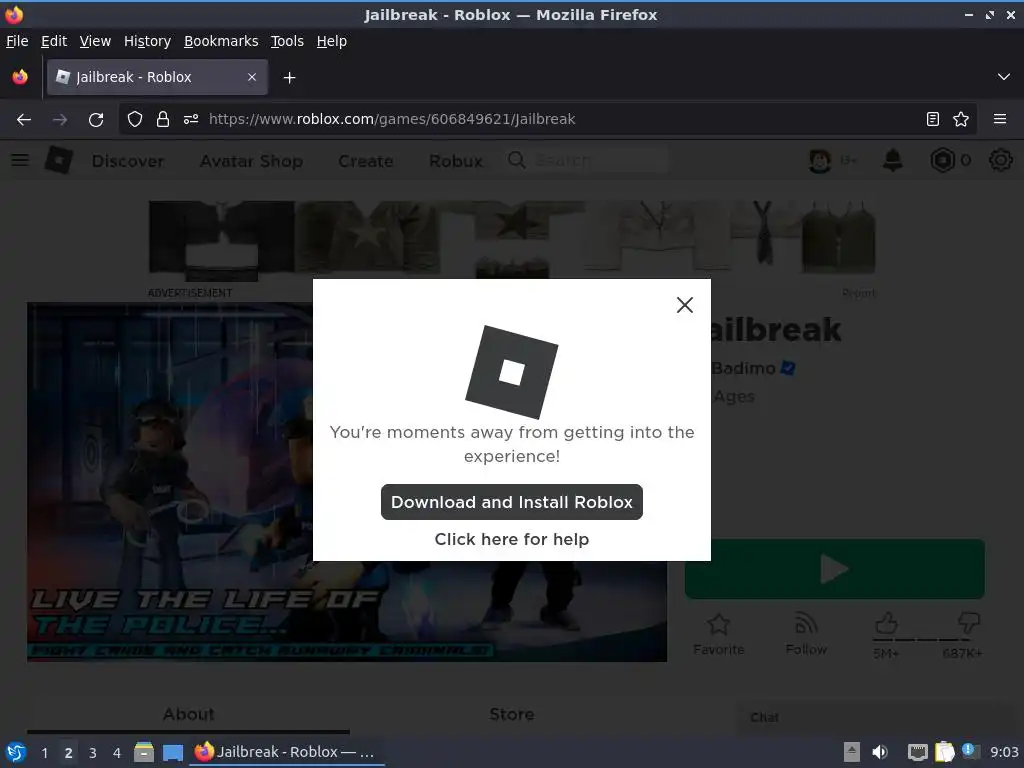This screenshot has width=1024, height=768.
Task: Bookmark this page with the star
Action: point(961,119)
